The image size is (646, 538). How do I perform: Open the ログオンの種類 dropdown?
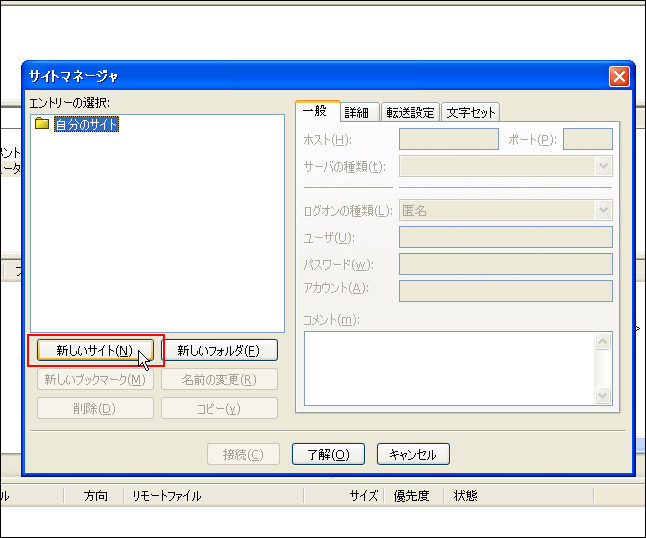(603, 211)
